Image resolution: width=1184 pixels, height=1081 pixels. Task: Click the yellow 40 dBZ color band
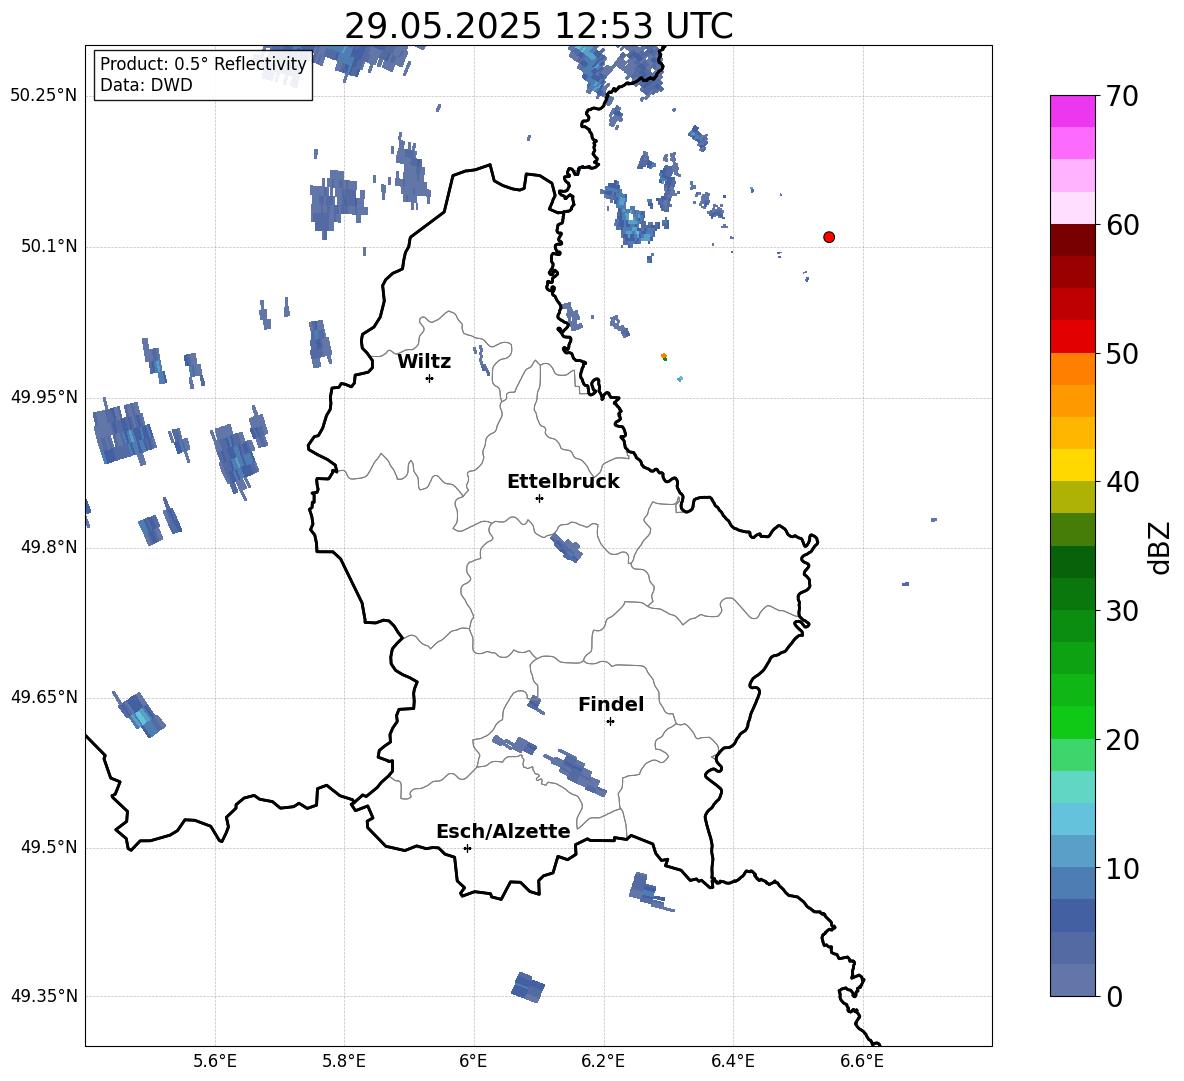click(1072, 465)
